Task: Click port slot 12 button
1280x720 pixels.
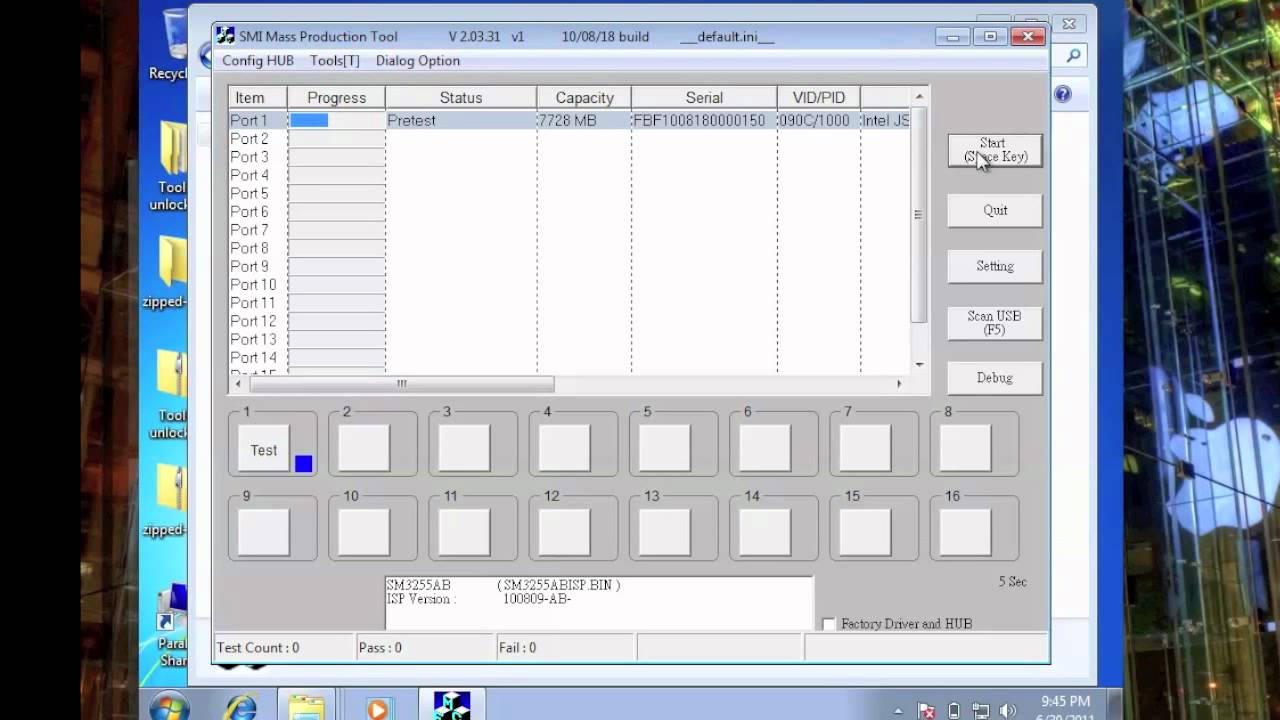Action: click(564, 532)
